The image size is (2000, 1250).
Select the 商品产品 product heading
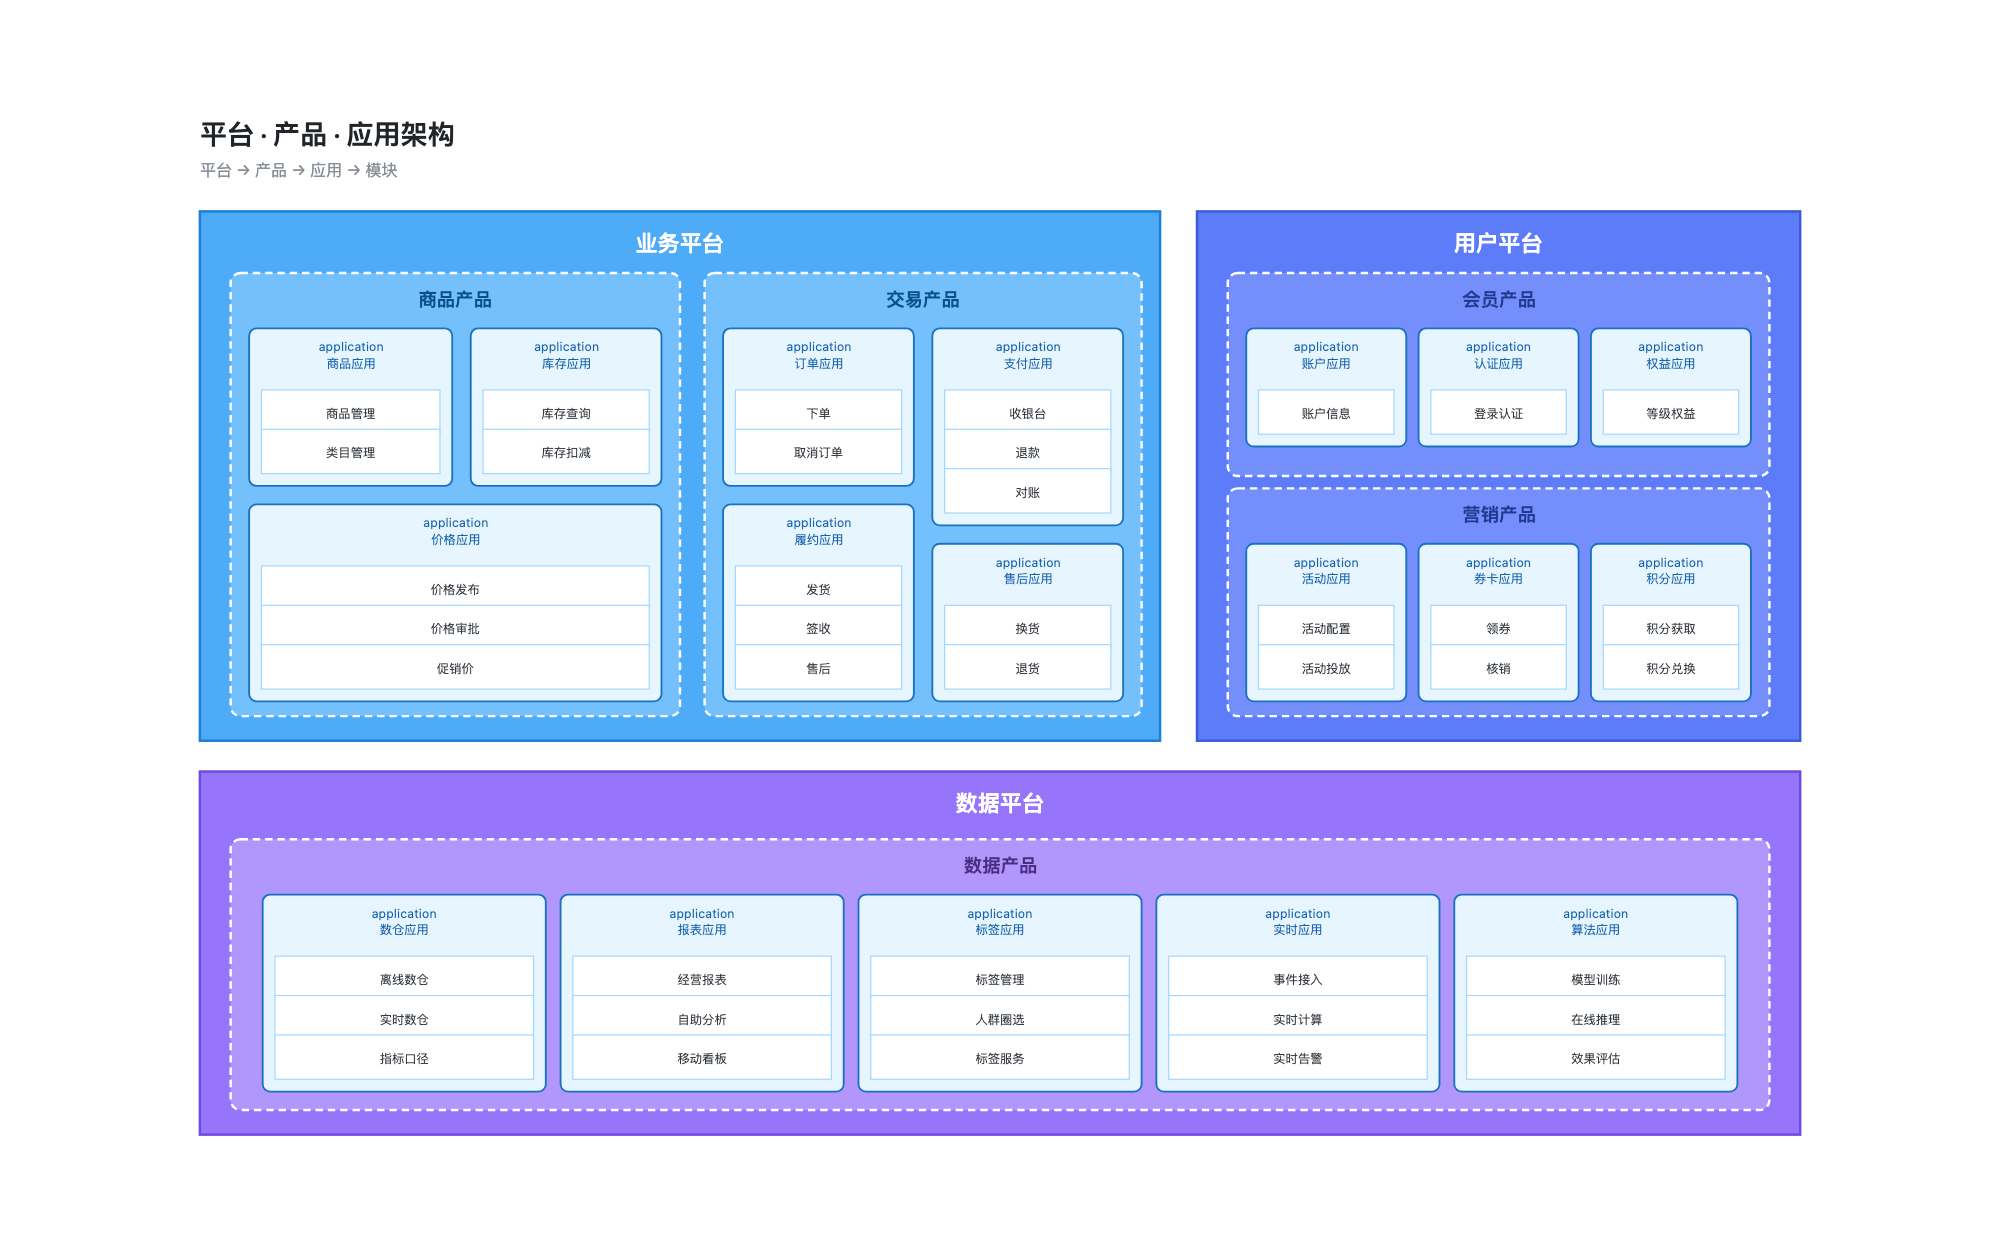click(x=455, y=299)
